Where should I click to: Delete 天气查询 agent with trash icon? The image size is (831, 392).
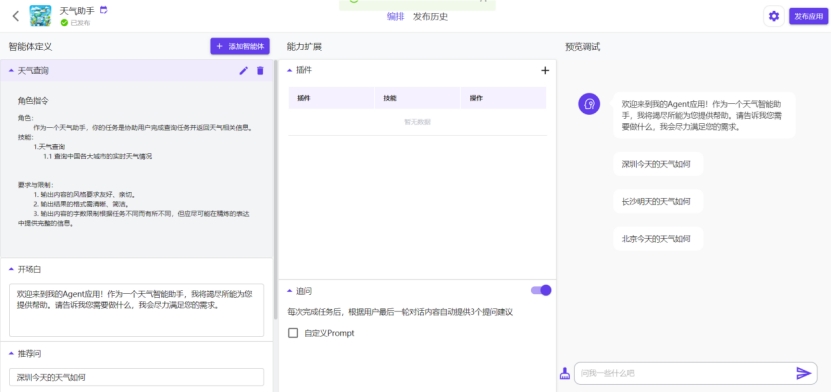click(x=260, y=70)
